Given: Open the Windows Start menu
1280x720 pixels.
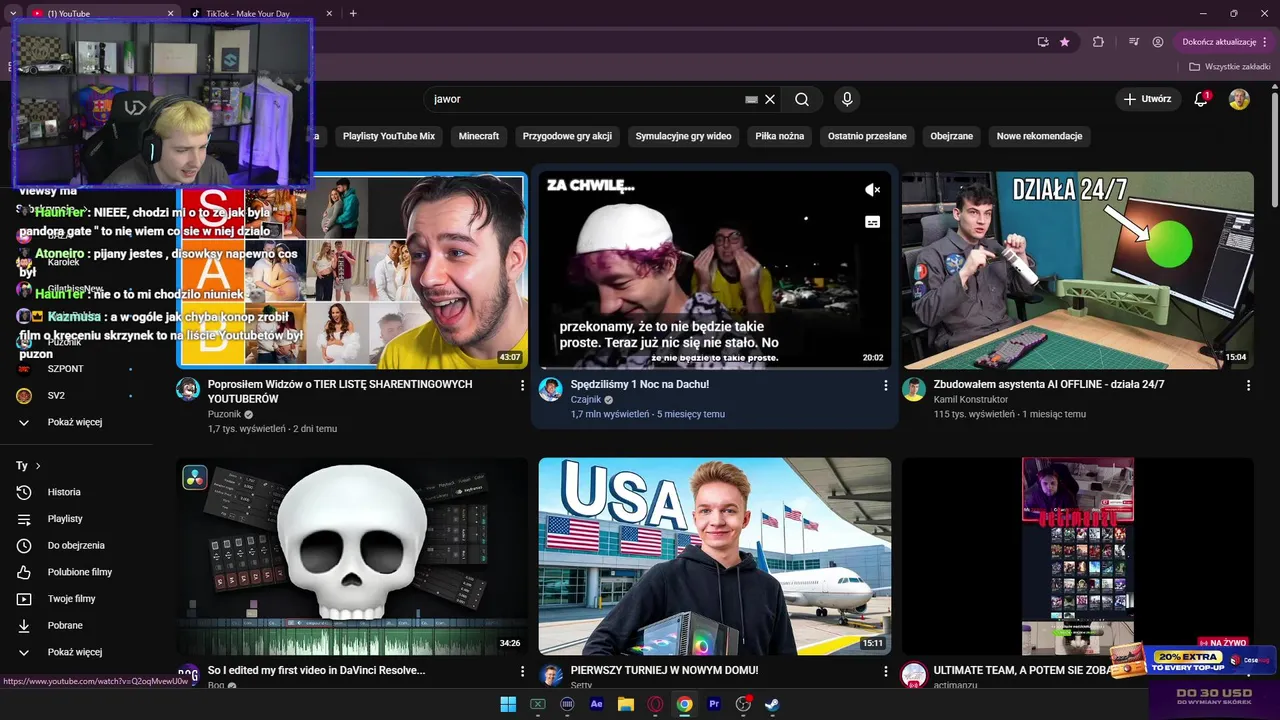Looking at the screenshot, I should point(508,704).
